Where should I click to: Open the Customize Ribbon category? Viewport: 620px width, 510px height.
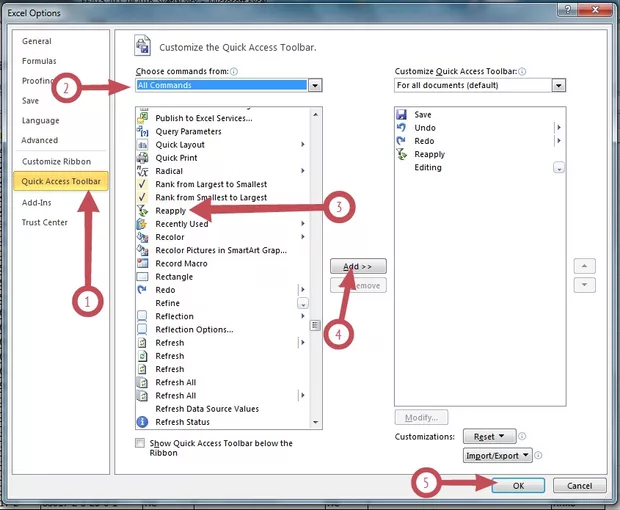click(57, 161)
